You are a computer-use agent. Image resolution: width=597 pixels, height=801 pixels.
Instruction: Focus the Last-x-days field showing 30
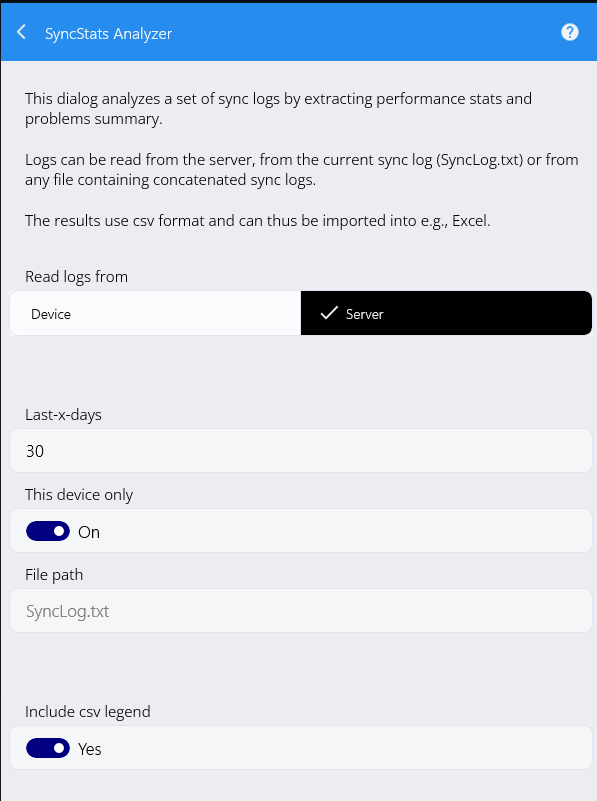(301, 451)
